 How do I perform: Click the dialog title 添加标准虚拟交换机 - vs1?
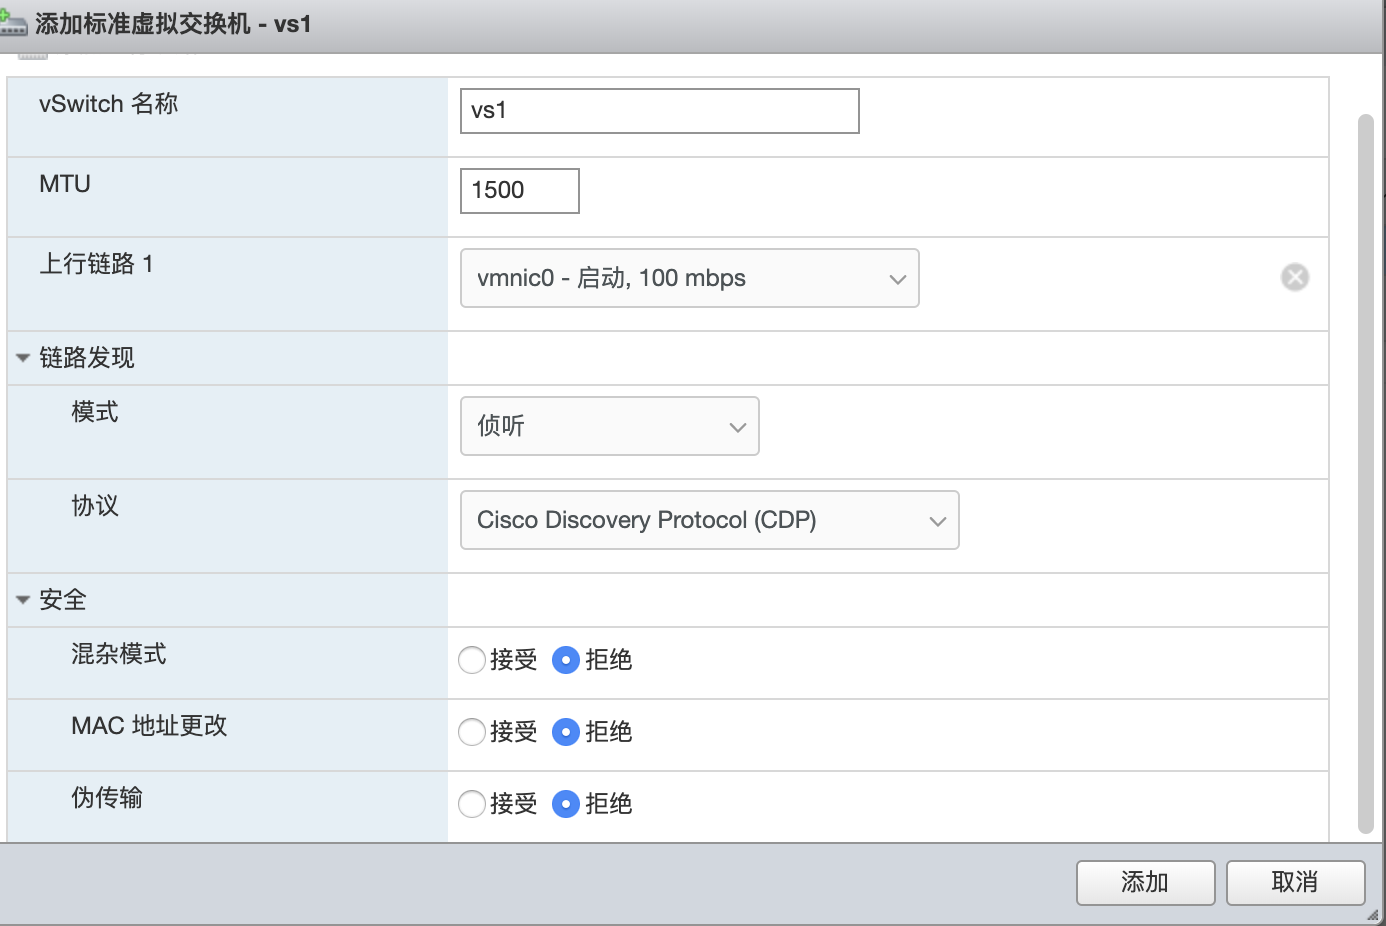point(173,24)
